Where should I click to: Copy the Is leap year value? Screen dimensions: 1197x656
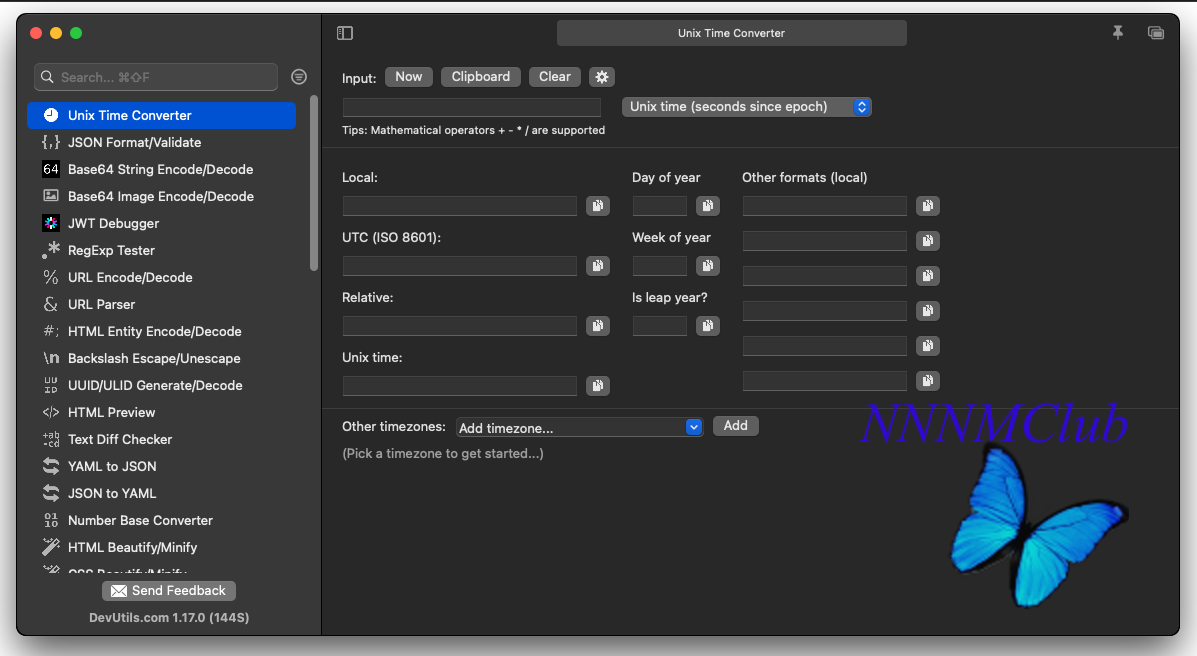(708, 326)
